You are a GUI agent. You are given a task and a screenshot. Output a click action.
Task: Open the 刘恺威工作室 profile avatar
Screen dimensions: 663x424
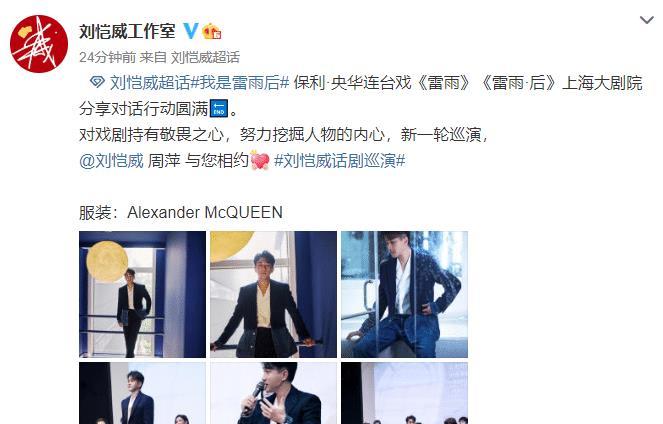(x=39, y=44)
